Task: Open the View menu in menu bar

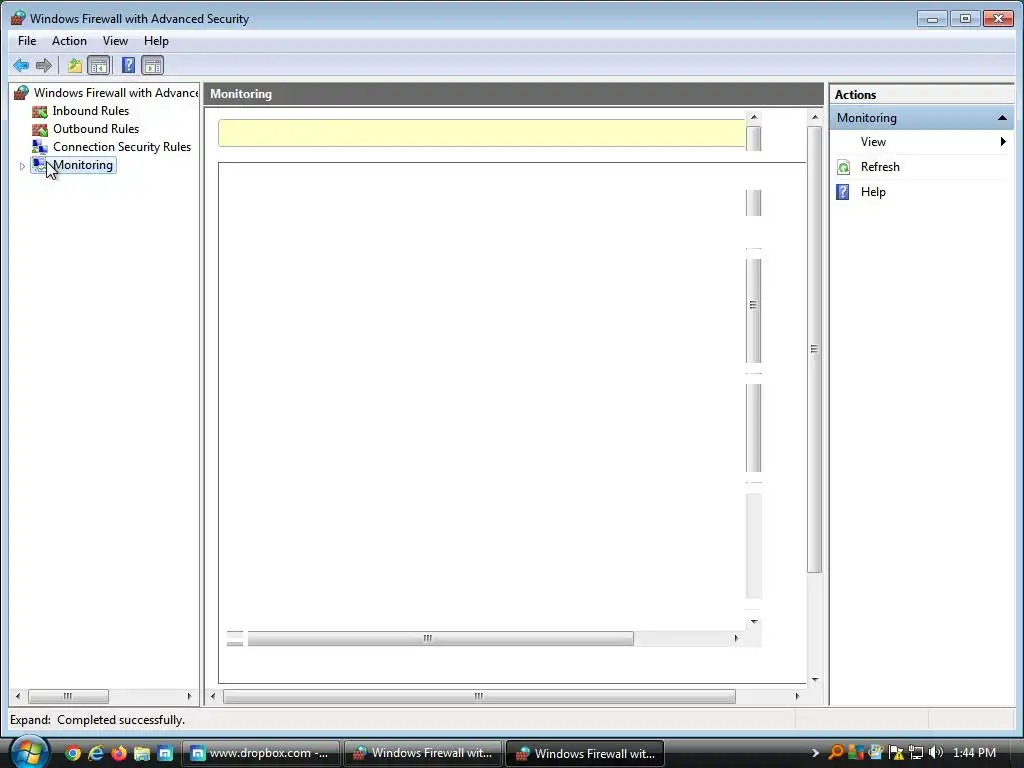Action: point(115,40)
